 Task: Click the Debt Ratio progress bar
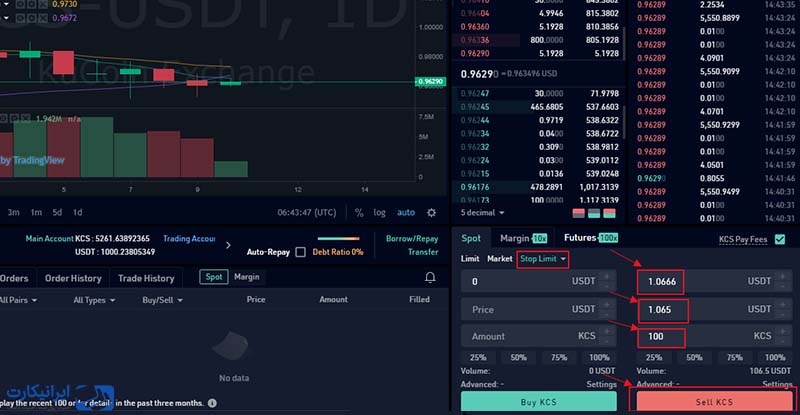[x=338, y=238]
